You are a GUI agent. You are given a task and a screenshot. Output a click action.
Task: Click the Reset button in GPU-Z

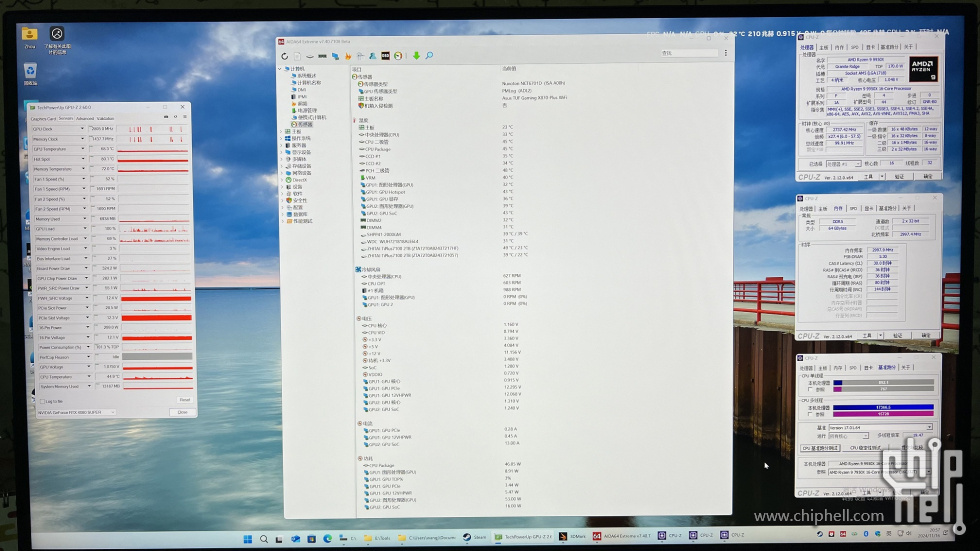pos(184,400)
